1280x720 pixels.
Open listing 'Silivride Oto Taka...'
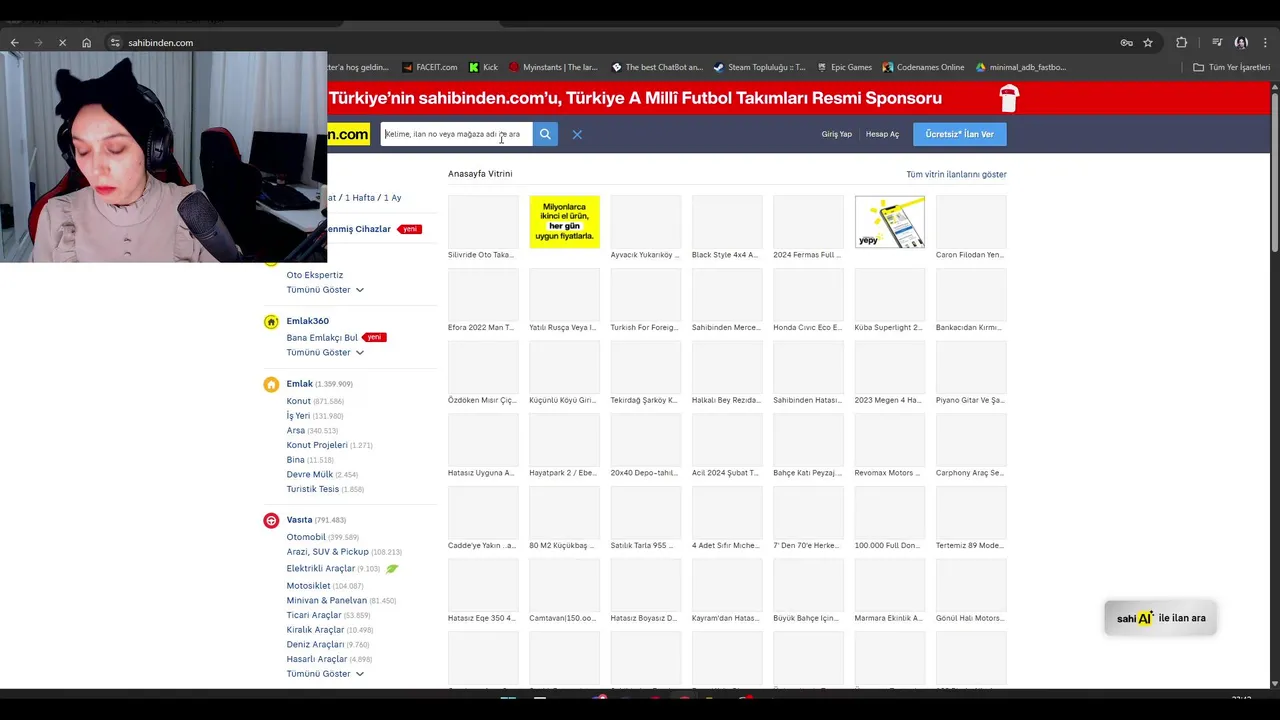tap(483, 228)
